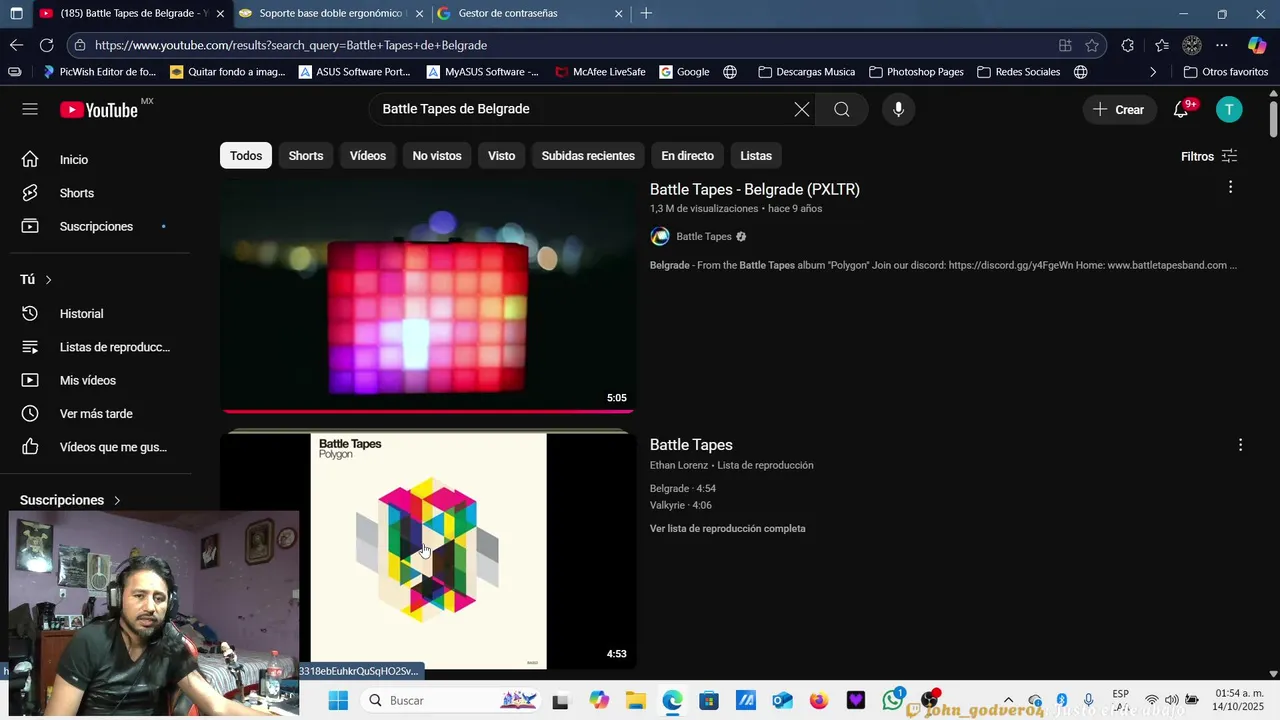Image resolution: width=1280 pixels, height=720 pixels.
Task: Open the Copilot icon in Edge toolbar
Action: [1257, 45]
